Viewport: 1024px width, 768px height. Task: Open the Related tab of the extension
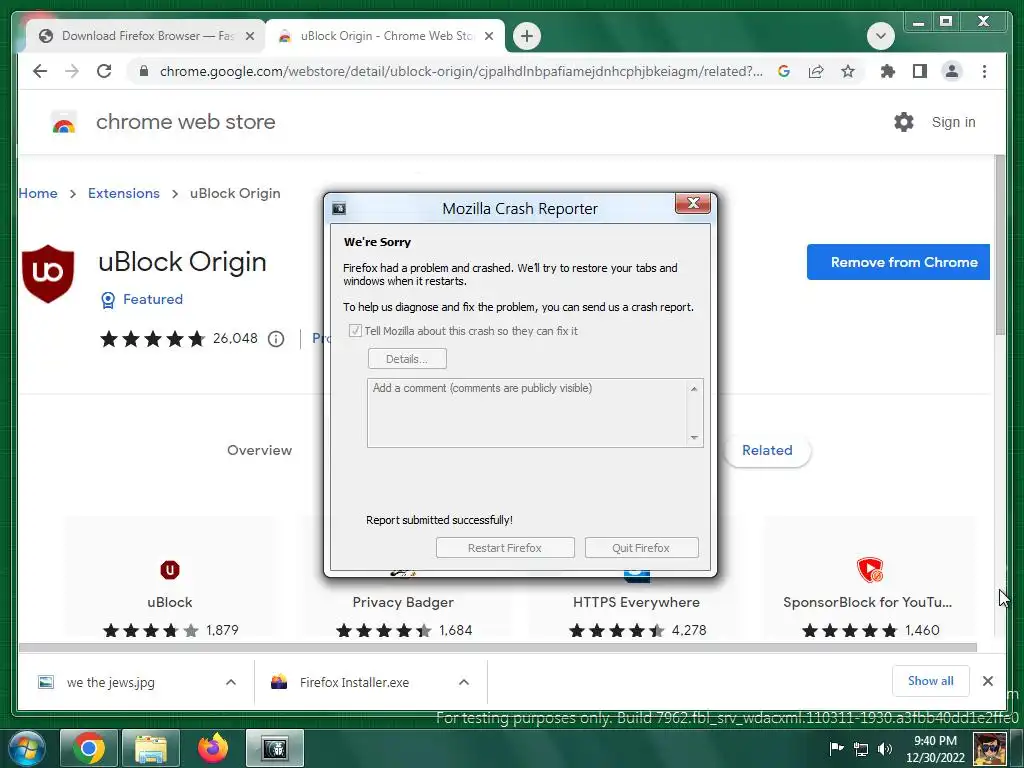pos(767,450)
